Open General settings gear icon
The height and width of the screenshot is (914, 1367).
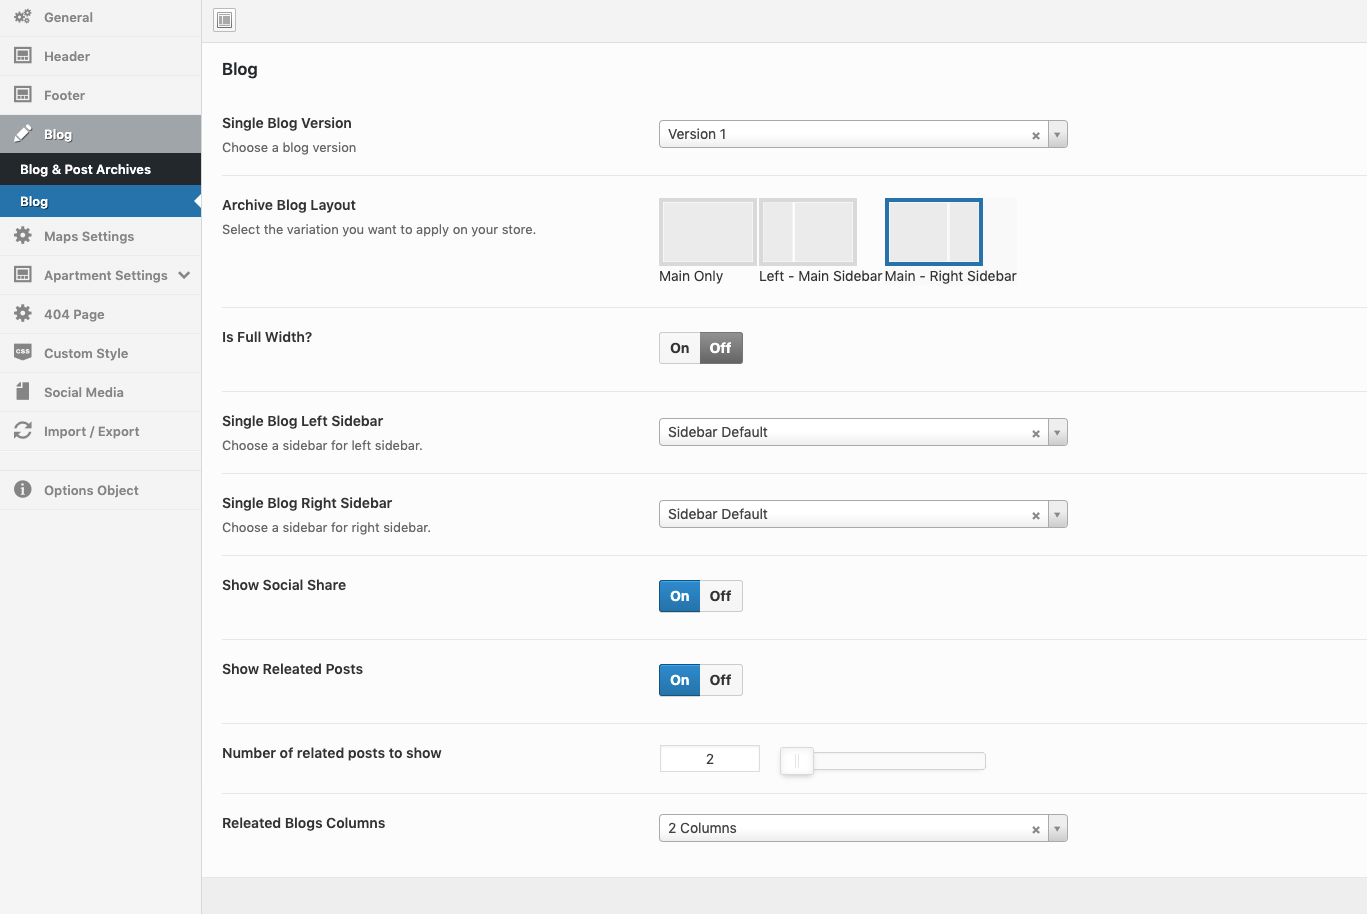[x=22, y=17]
